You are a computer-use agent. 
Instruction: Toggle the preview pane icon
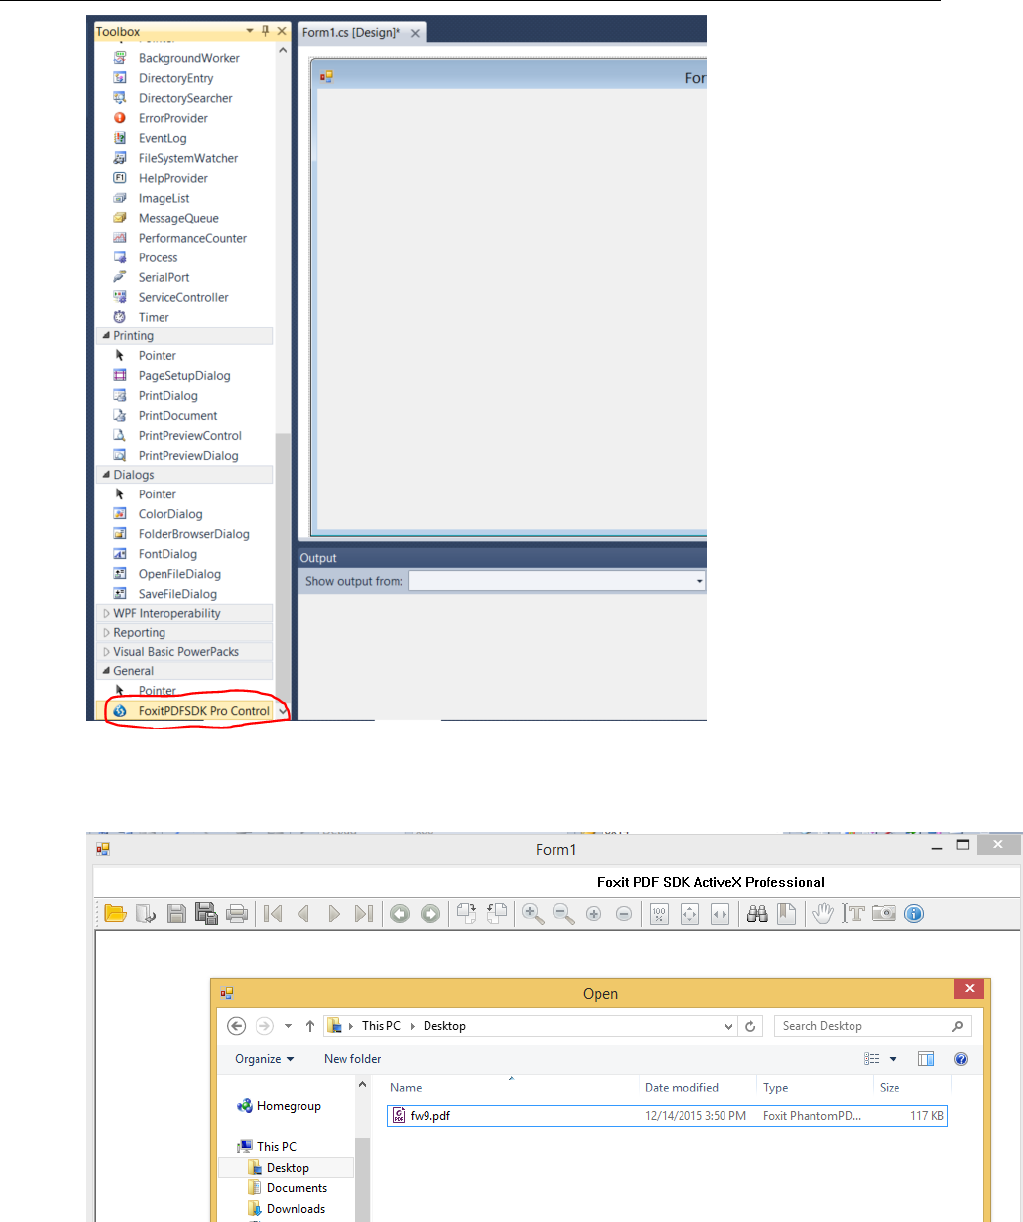coord(926,1059)
